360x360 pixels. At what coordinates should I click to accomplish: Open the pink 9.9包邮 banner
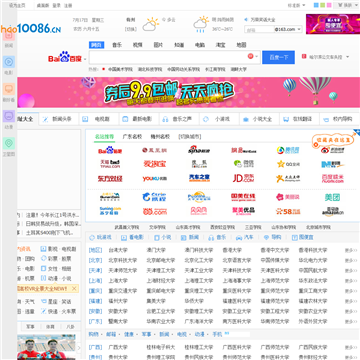tap(189, 92)
